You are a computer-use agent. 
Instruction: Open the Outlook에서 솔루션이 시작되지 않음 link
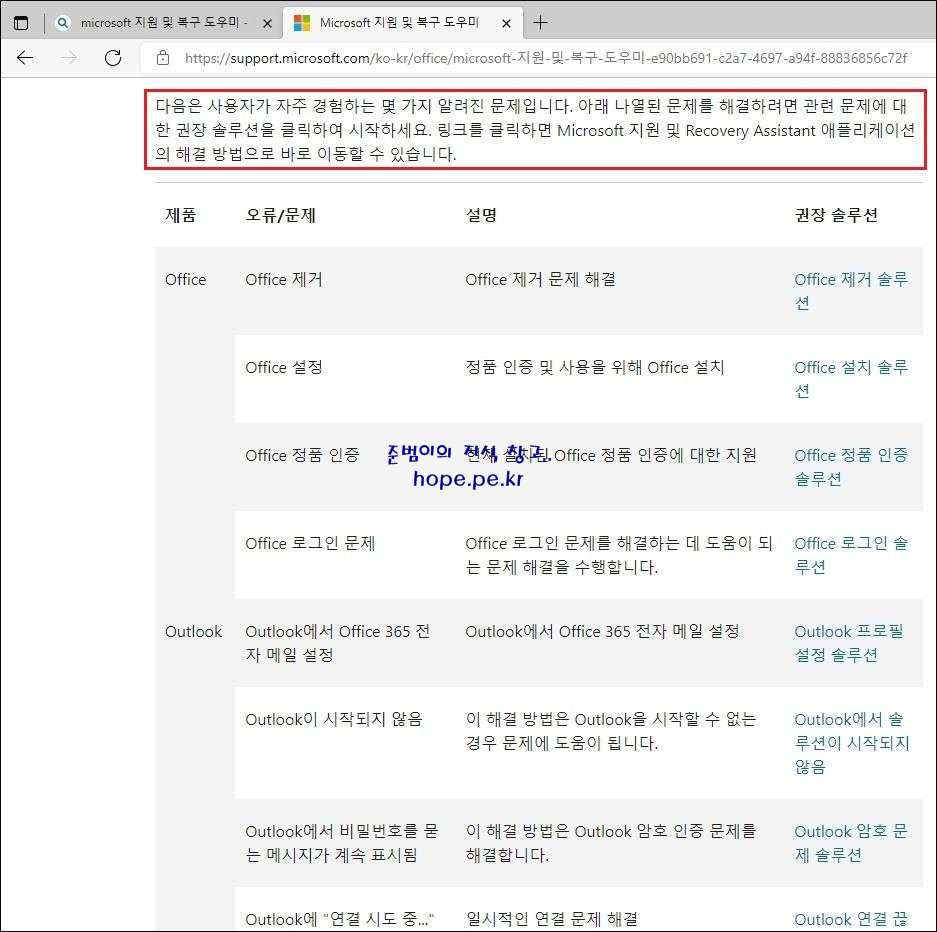(852, 743)
